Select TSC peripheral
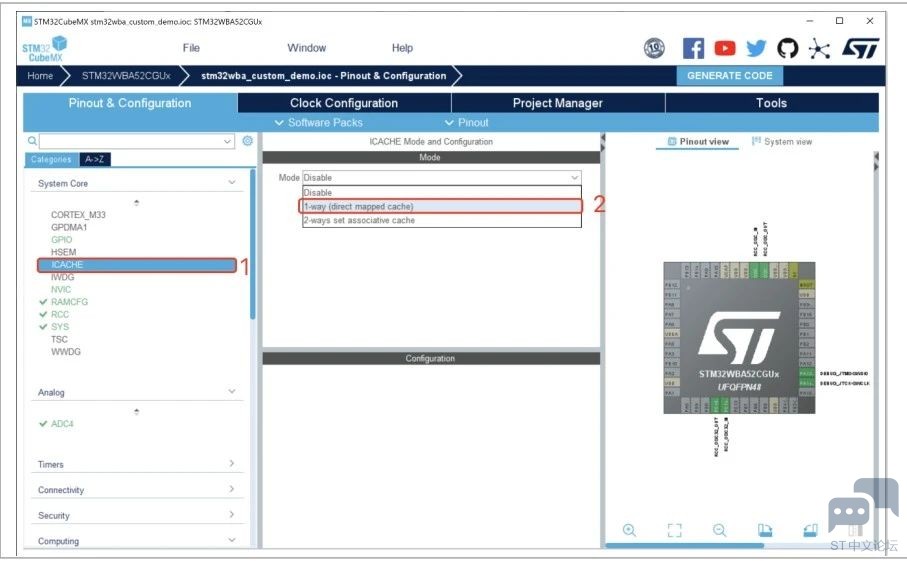 59,339
